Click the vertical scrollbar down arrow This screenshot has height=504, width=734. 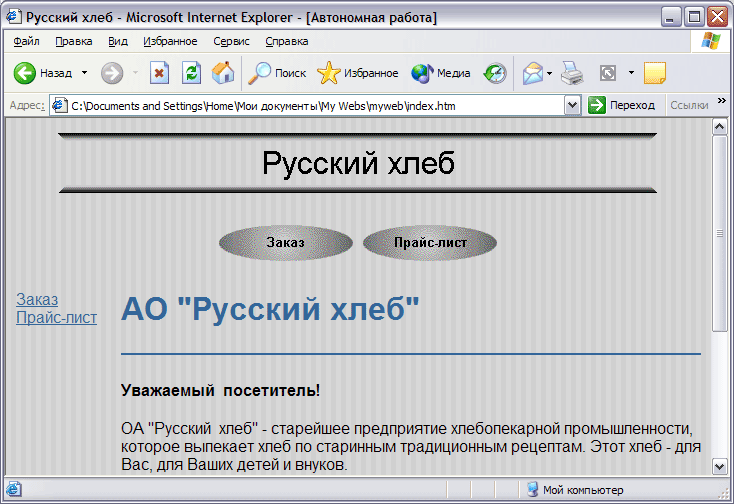[719, 466]
